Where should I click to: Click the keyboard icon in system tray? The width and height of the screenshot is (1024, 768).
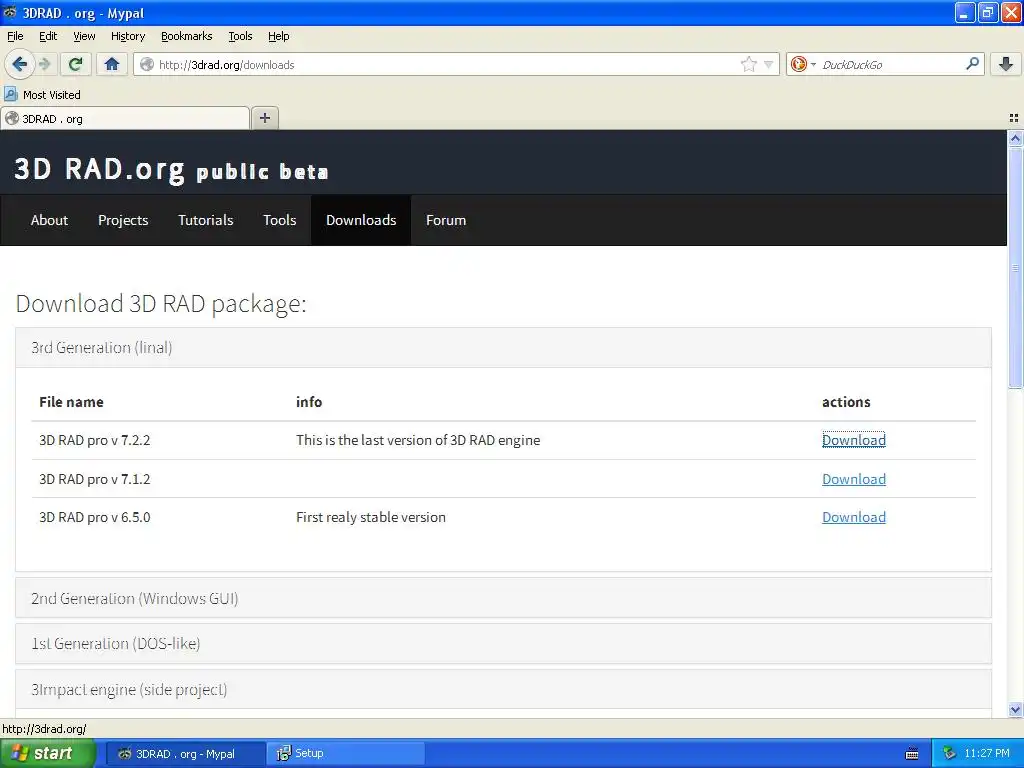point(912,754)
